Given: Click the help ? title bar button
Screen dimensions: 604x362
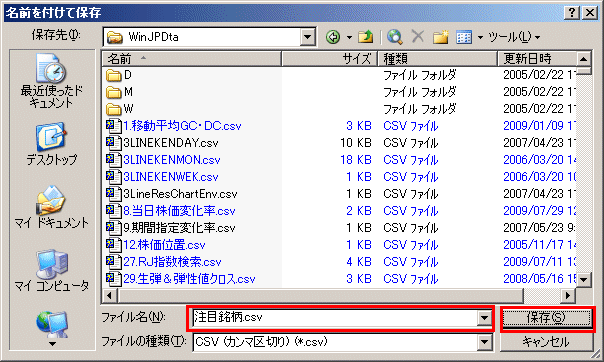Looking at the screenshot, I should tap(572, 13).
